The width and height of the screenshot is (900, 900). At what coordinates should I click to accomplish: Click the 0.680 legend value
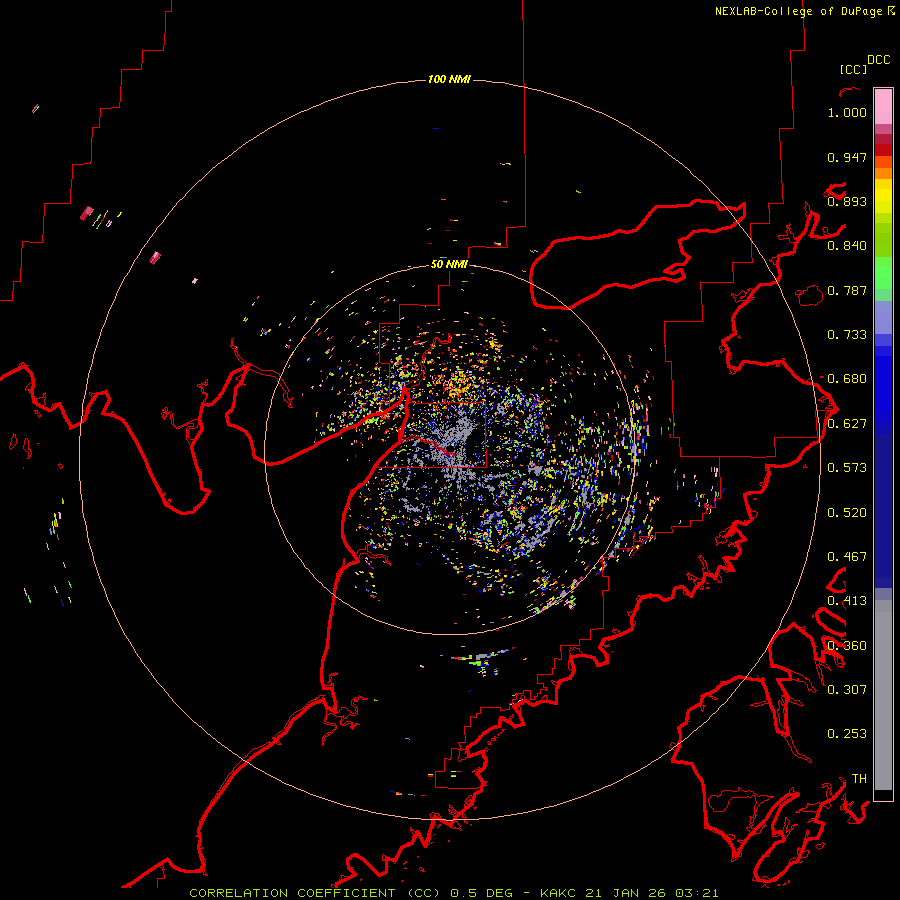point(847,379)
